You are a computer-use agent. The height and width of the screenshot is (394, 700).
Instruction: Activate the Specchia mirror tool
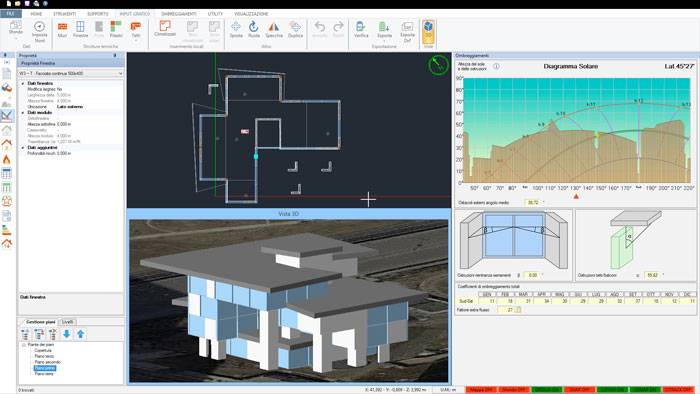[x=274, y=30]
